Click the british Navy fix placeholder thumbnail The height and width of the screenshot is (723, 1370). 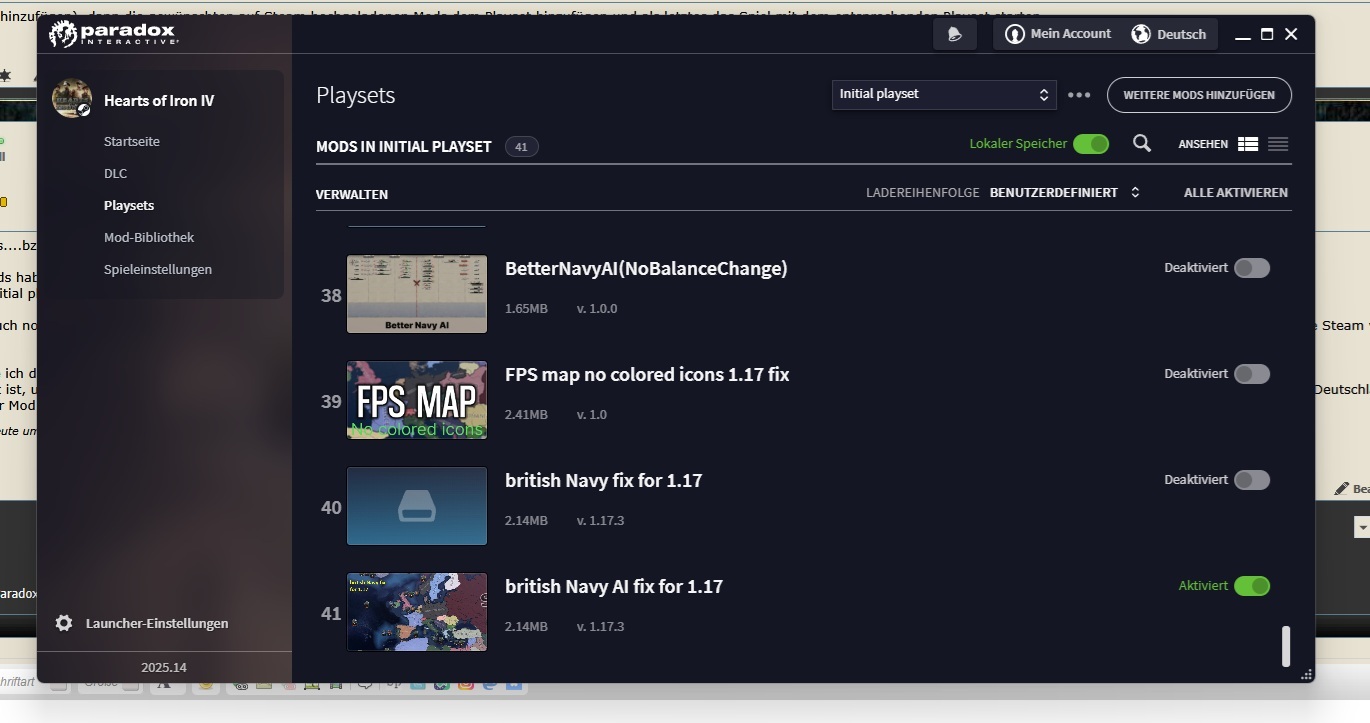417,506
